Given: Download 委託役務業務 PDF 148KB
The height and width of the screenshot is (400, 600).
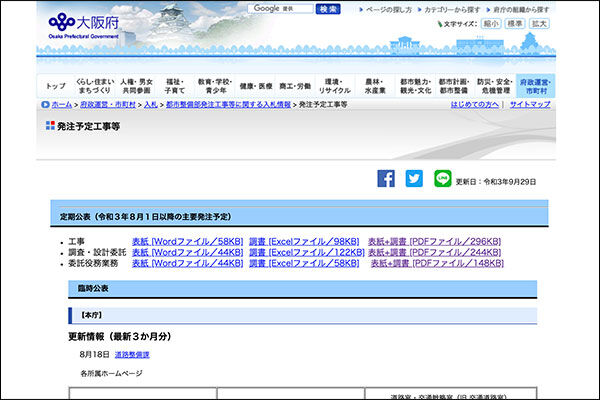Looking at the screenshot, I should [437, 263].
